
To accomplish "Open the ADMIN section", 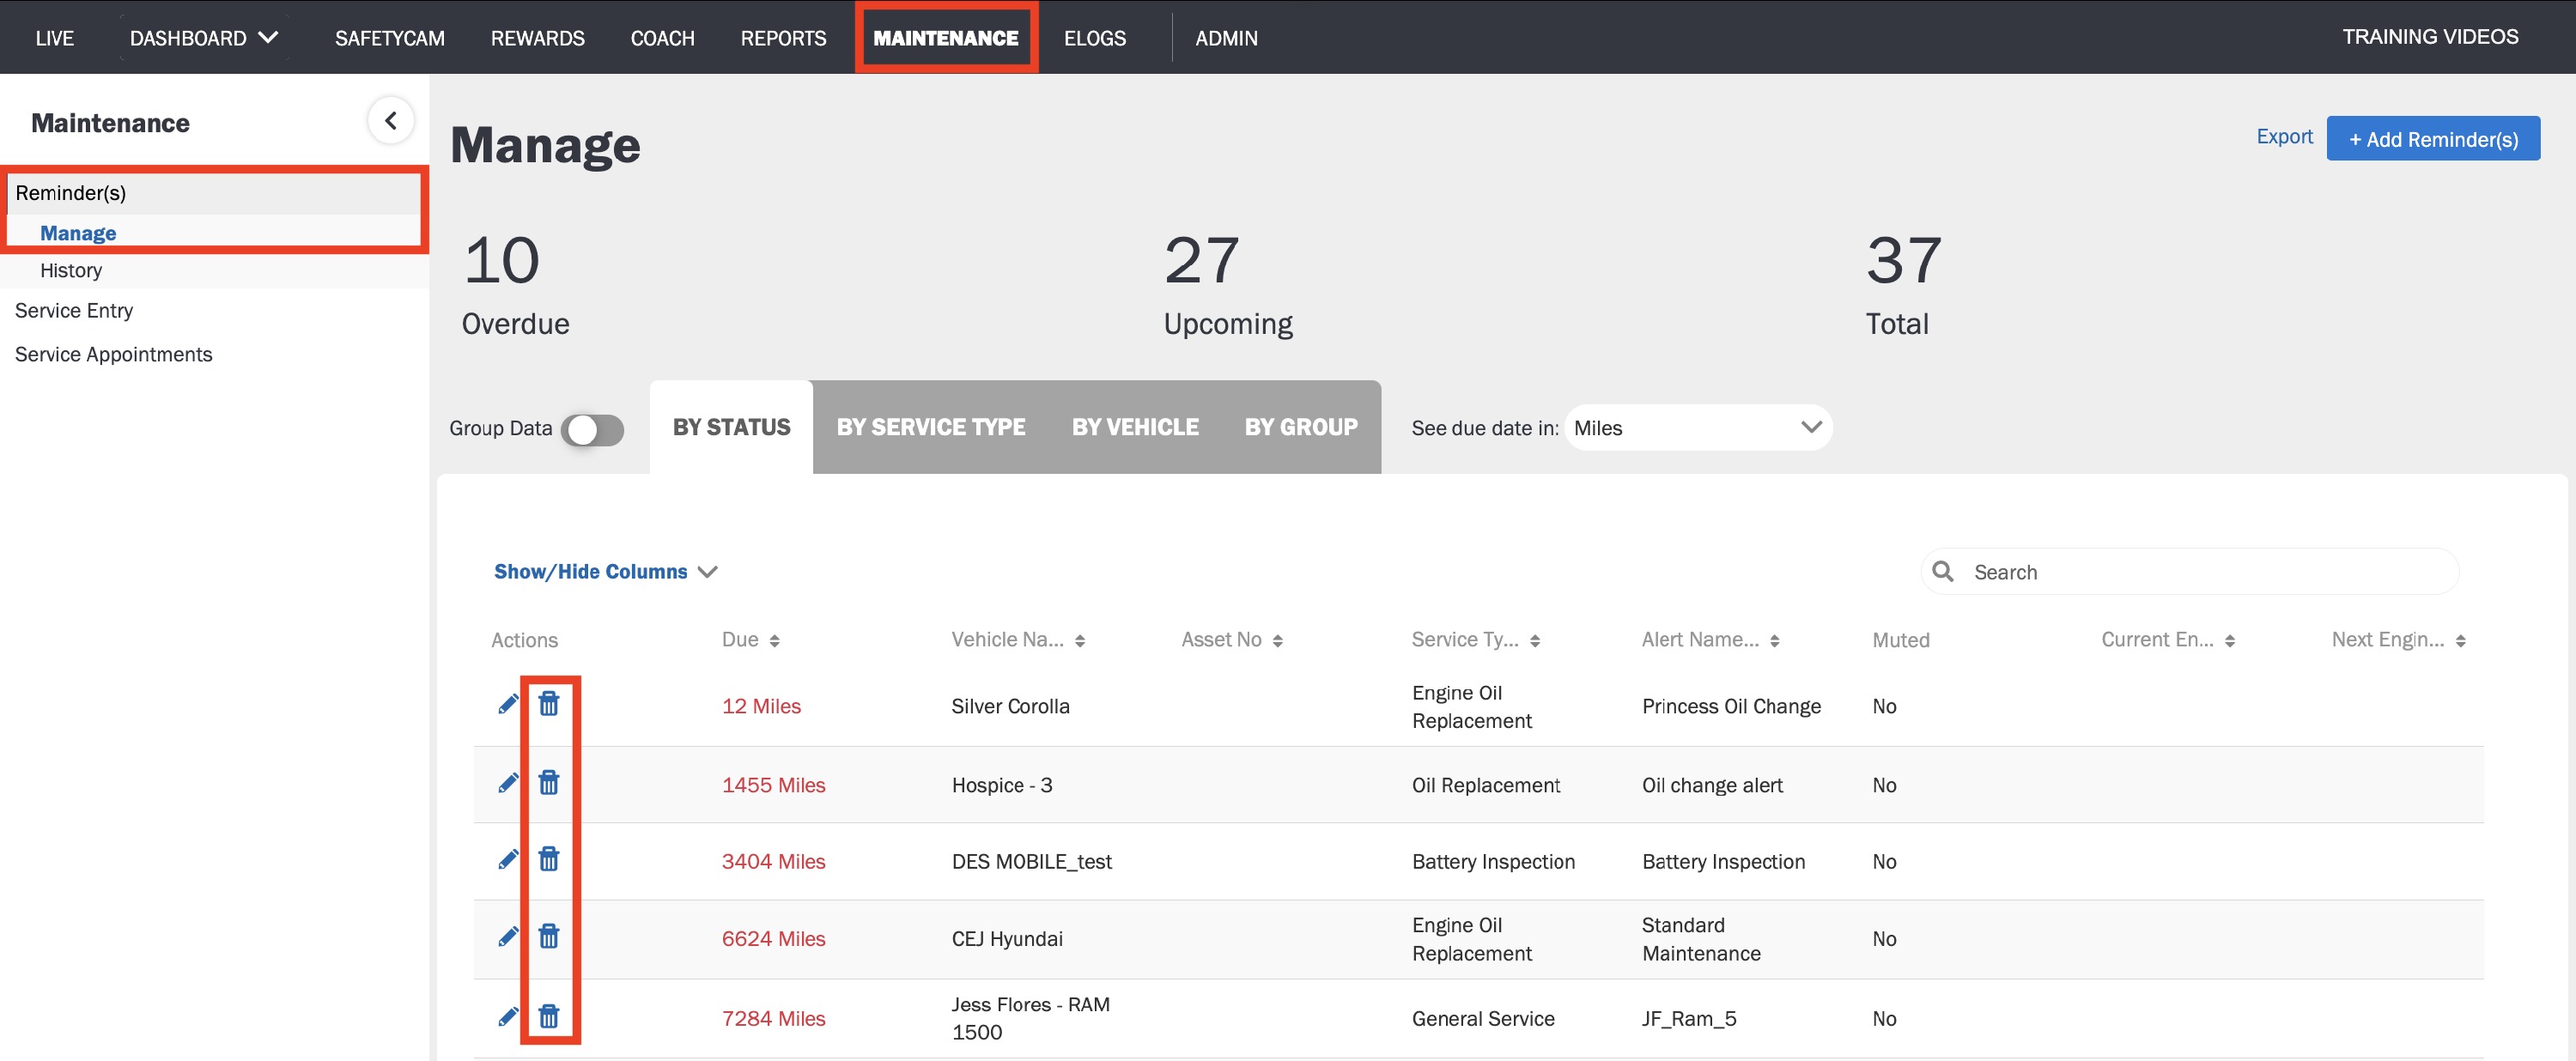I will 1226,38.
